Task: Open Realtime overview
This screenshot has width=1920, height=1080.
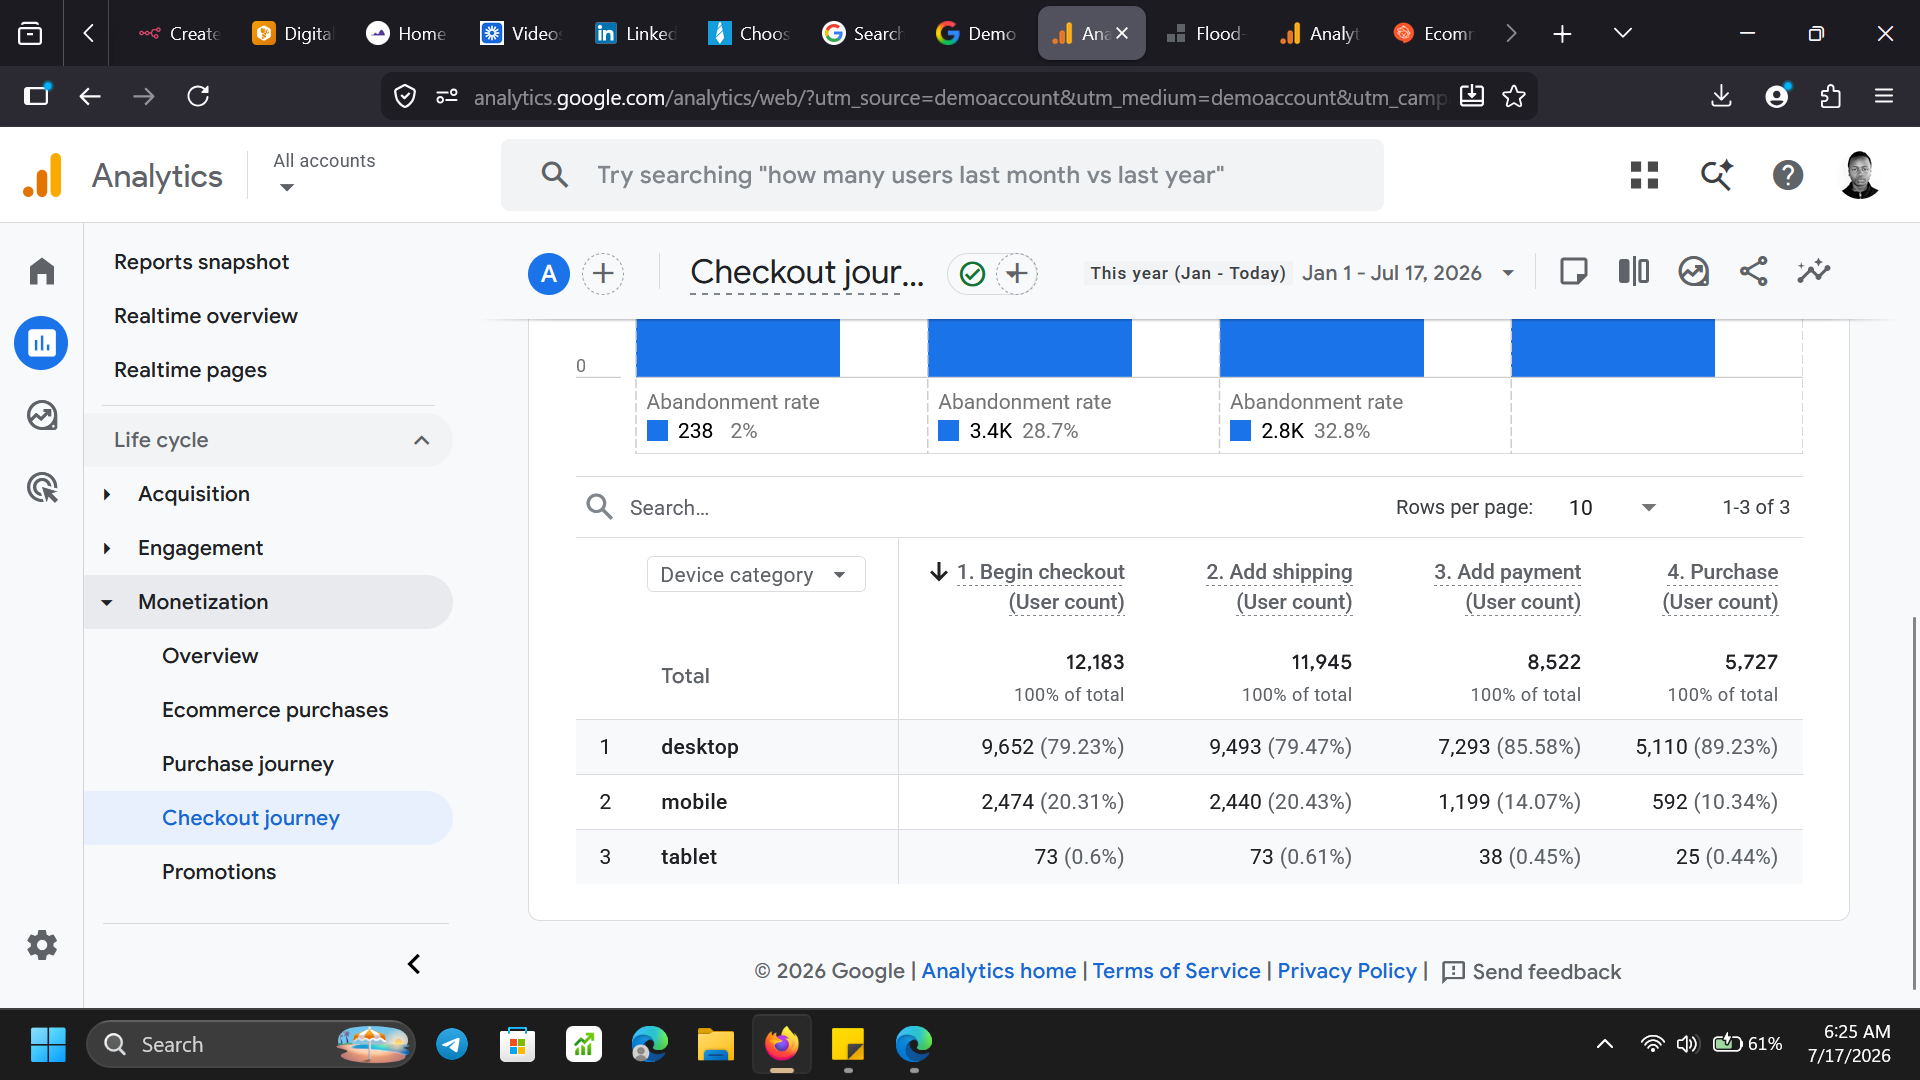Action: click(x=206, y=316)
